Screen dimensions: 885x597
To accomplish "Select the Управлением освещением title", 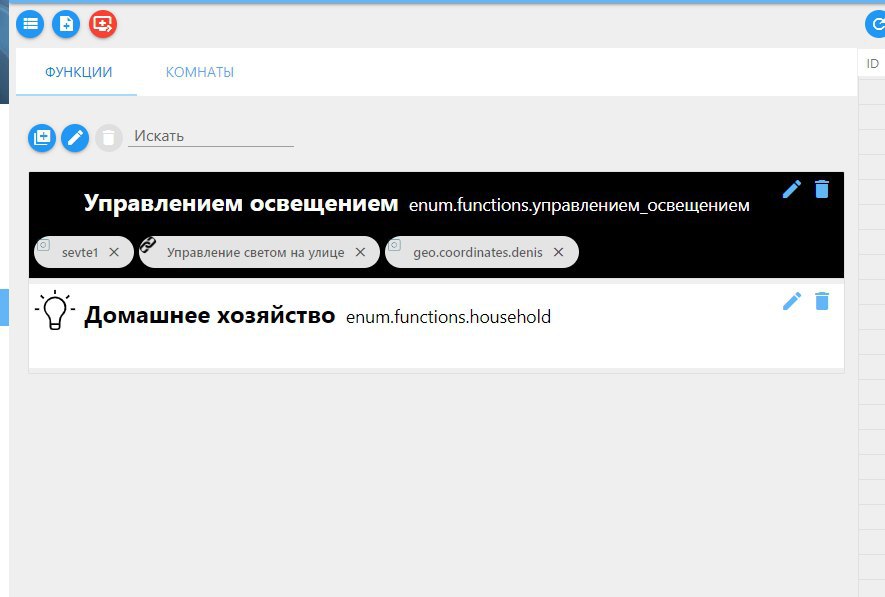I will 241,203.
